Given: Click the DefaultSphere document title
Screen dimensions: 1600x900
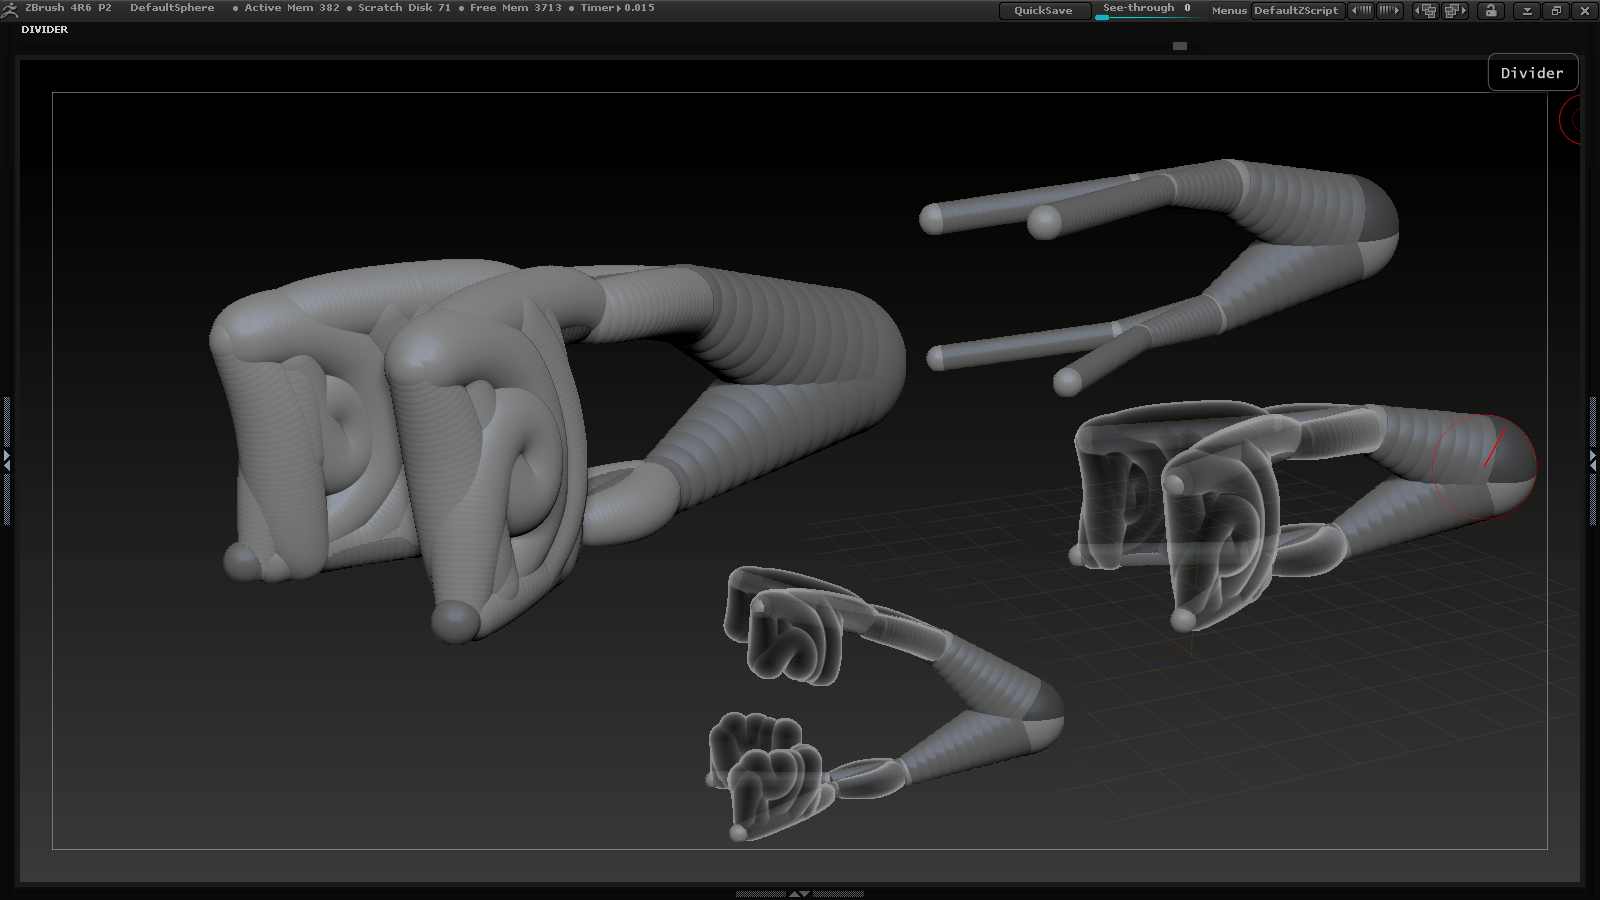Looking at the screenshot, I should click(x=172, y=8).
